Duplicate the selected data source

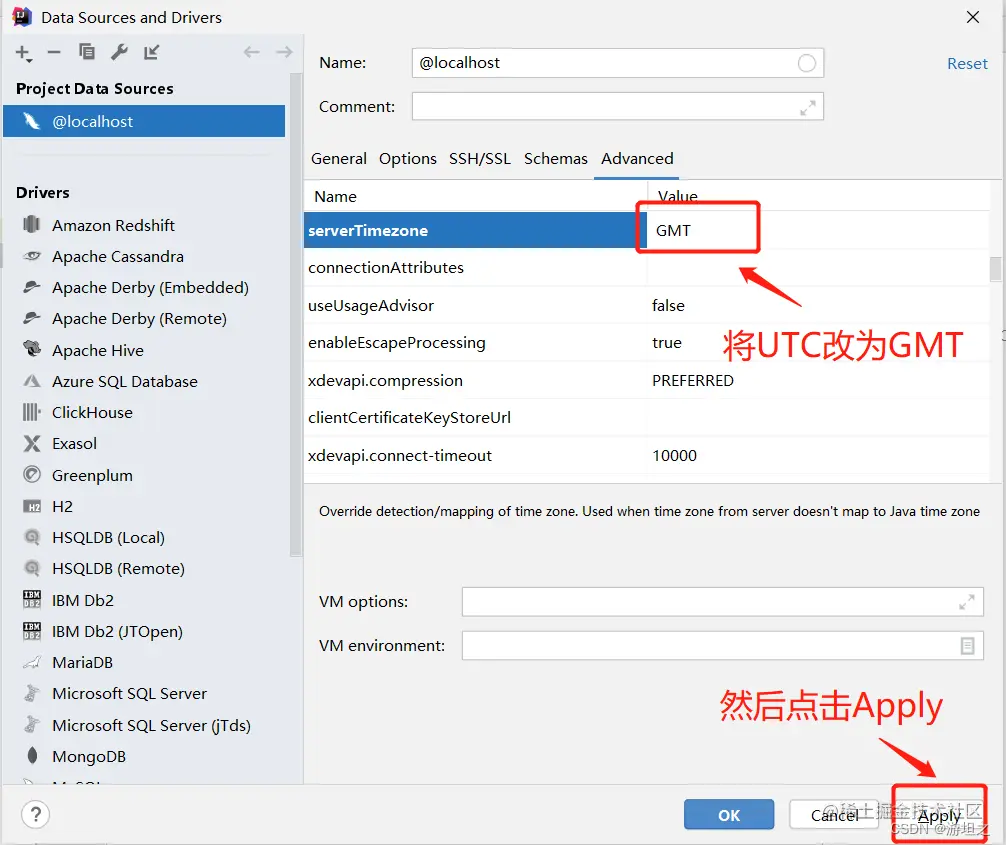coord(87,51)
